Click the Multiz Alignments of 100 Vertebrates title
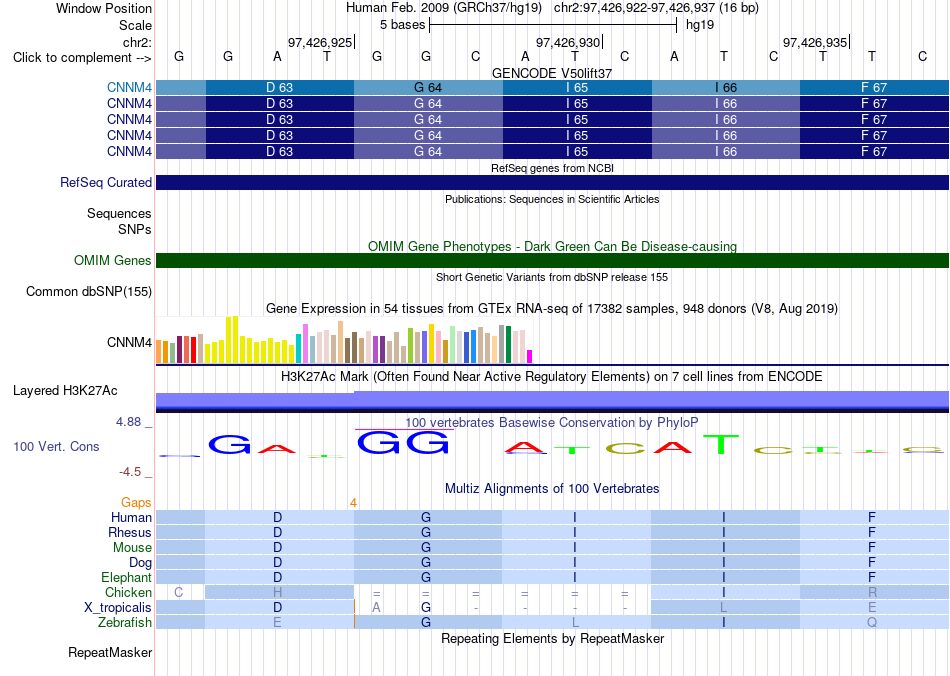Viewport: 950px width, 676px height. coord(552,488)
